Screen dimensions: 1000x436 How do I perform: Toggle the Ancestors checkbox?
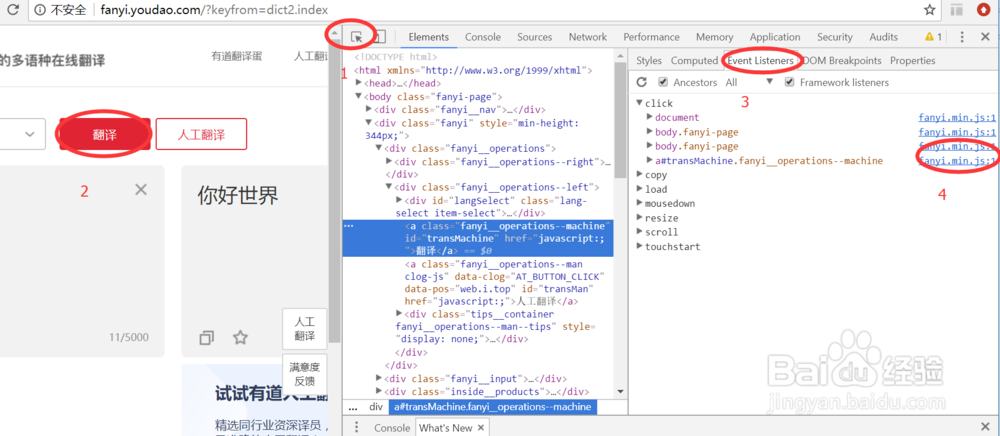663,82
